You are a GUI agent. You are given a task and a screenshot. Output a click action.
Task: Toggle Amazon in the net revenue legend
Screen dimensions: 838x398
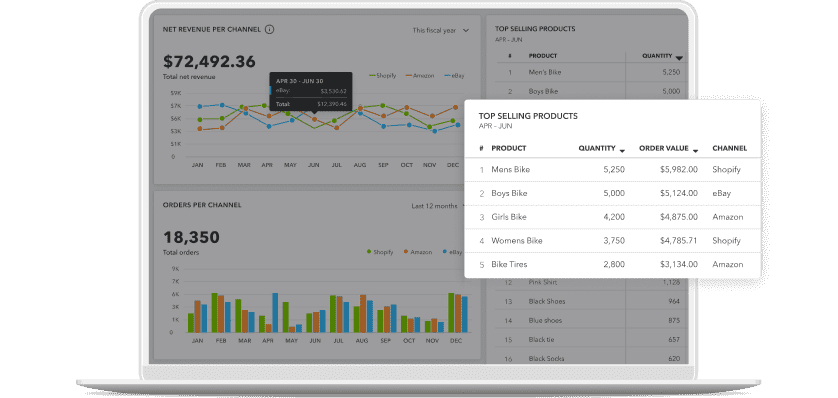(x=420, y=76)
